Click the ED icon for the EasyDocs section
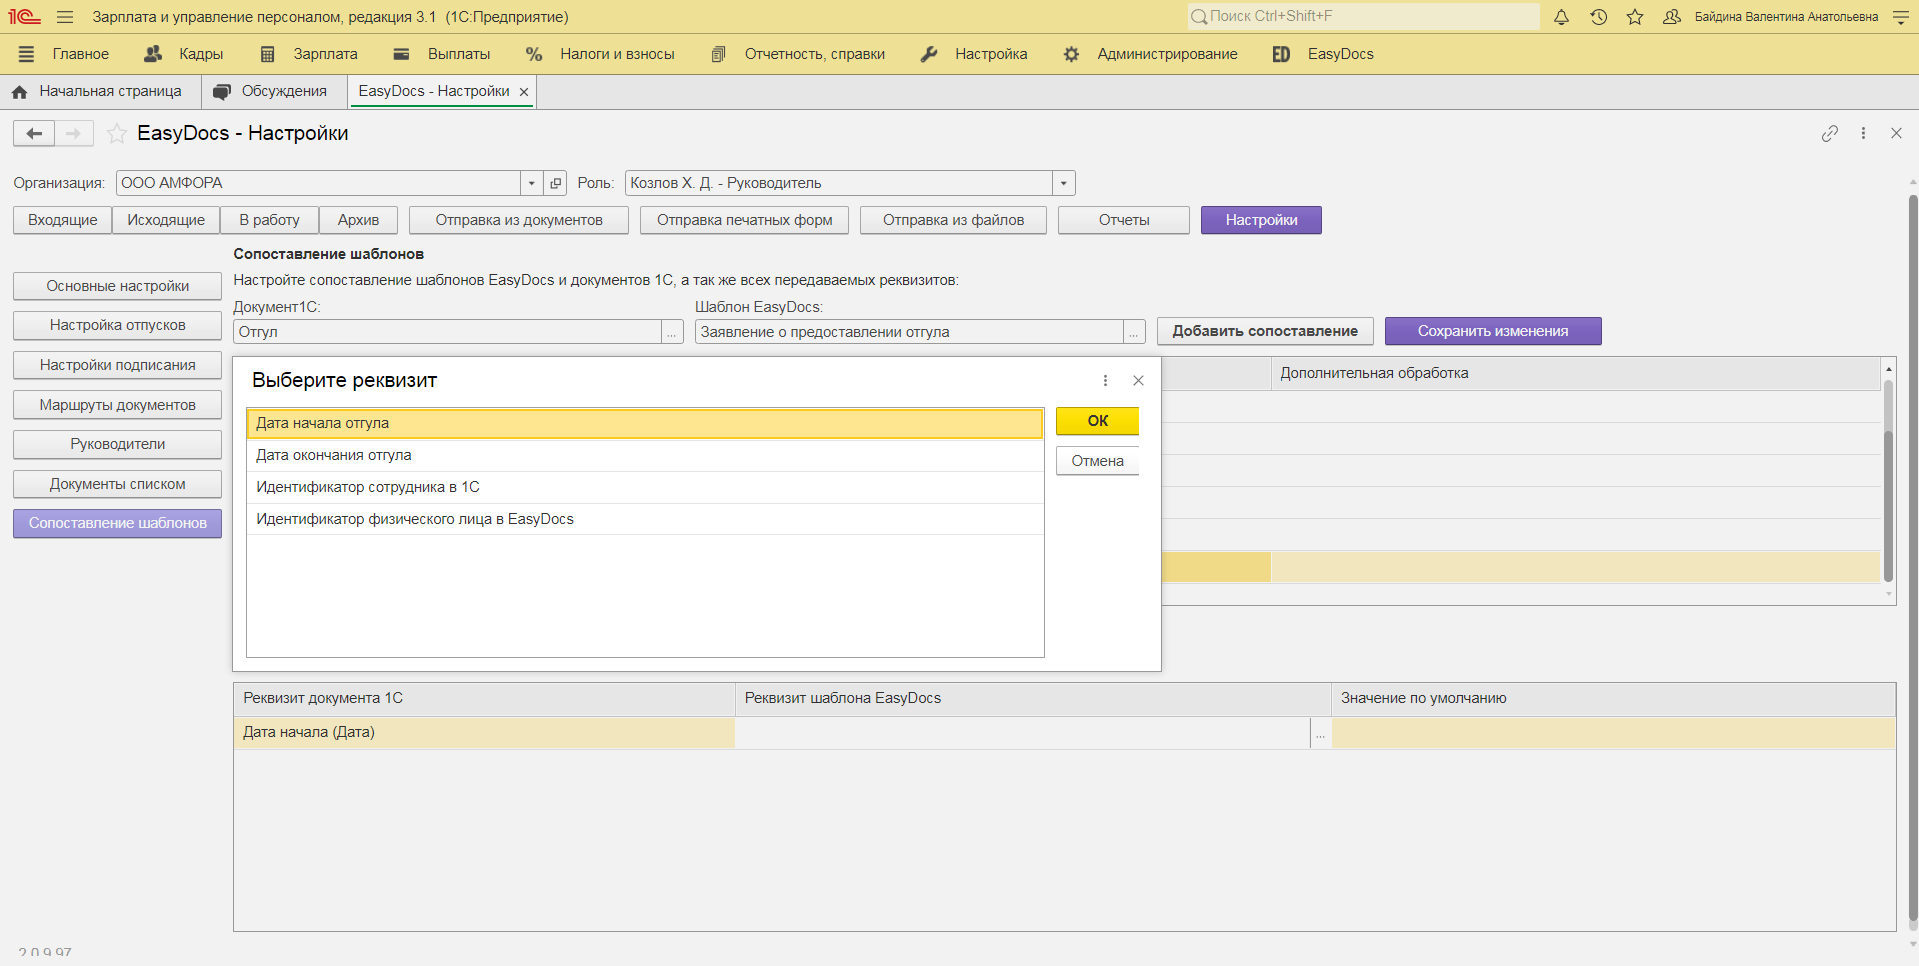This screenshot has width=1919, height=966. [x=1281, y=54]
